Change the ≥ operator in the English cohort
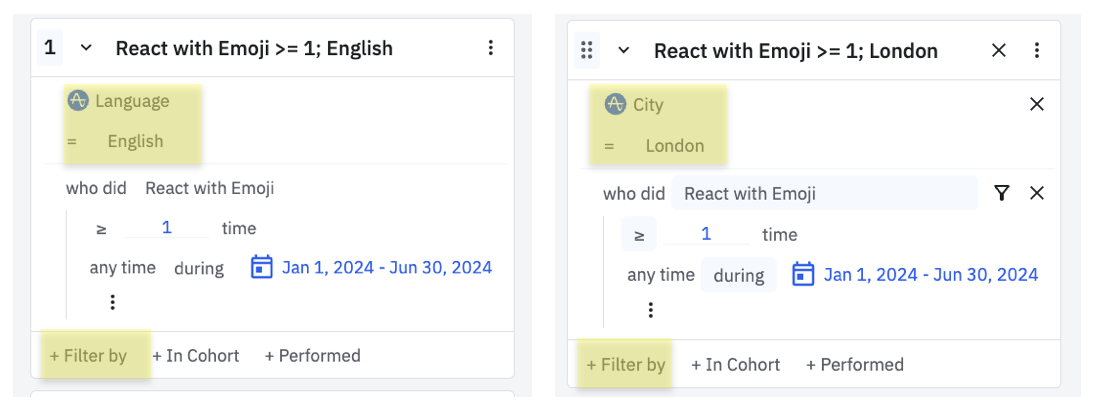 (101, 229)
